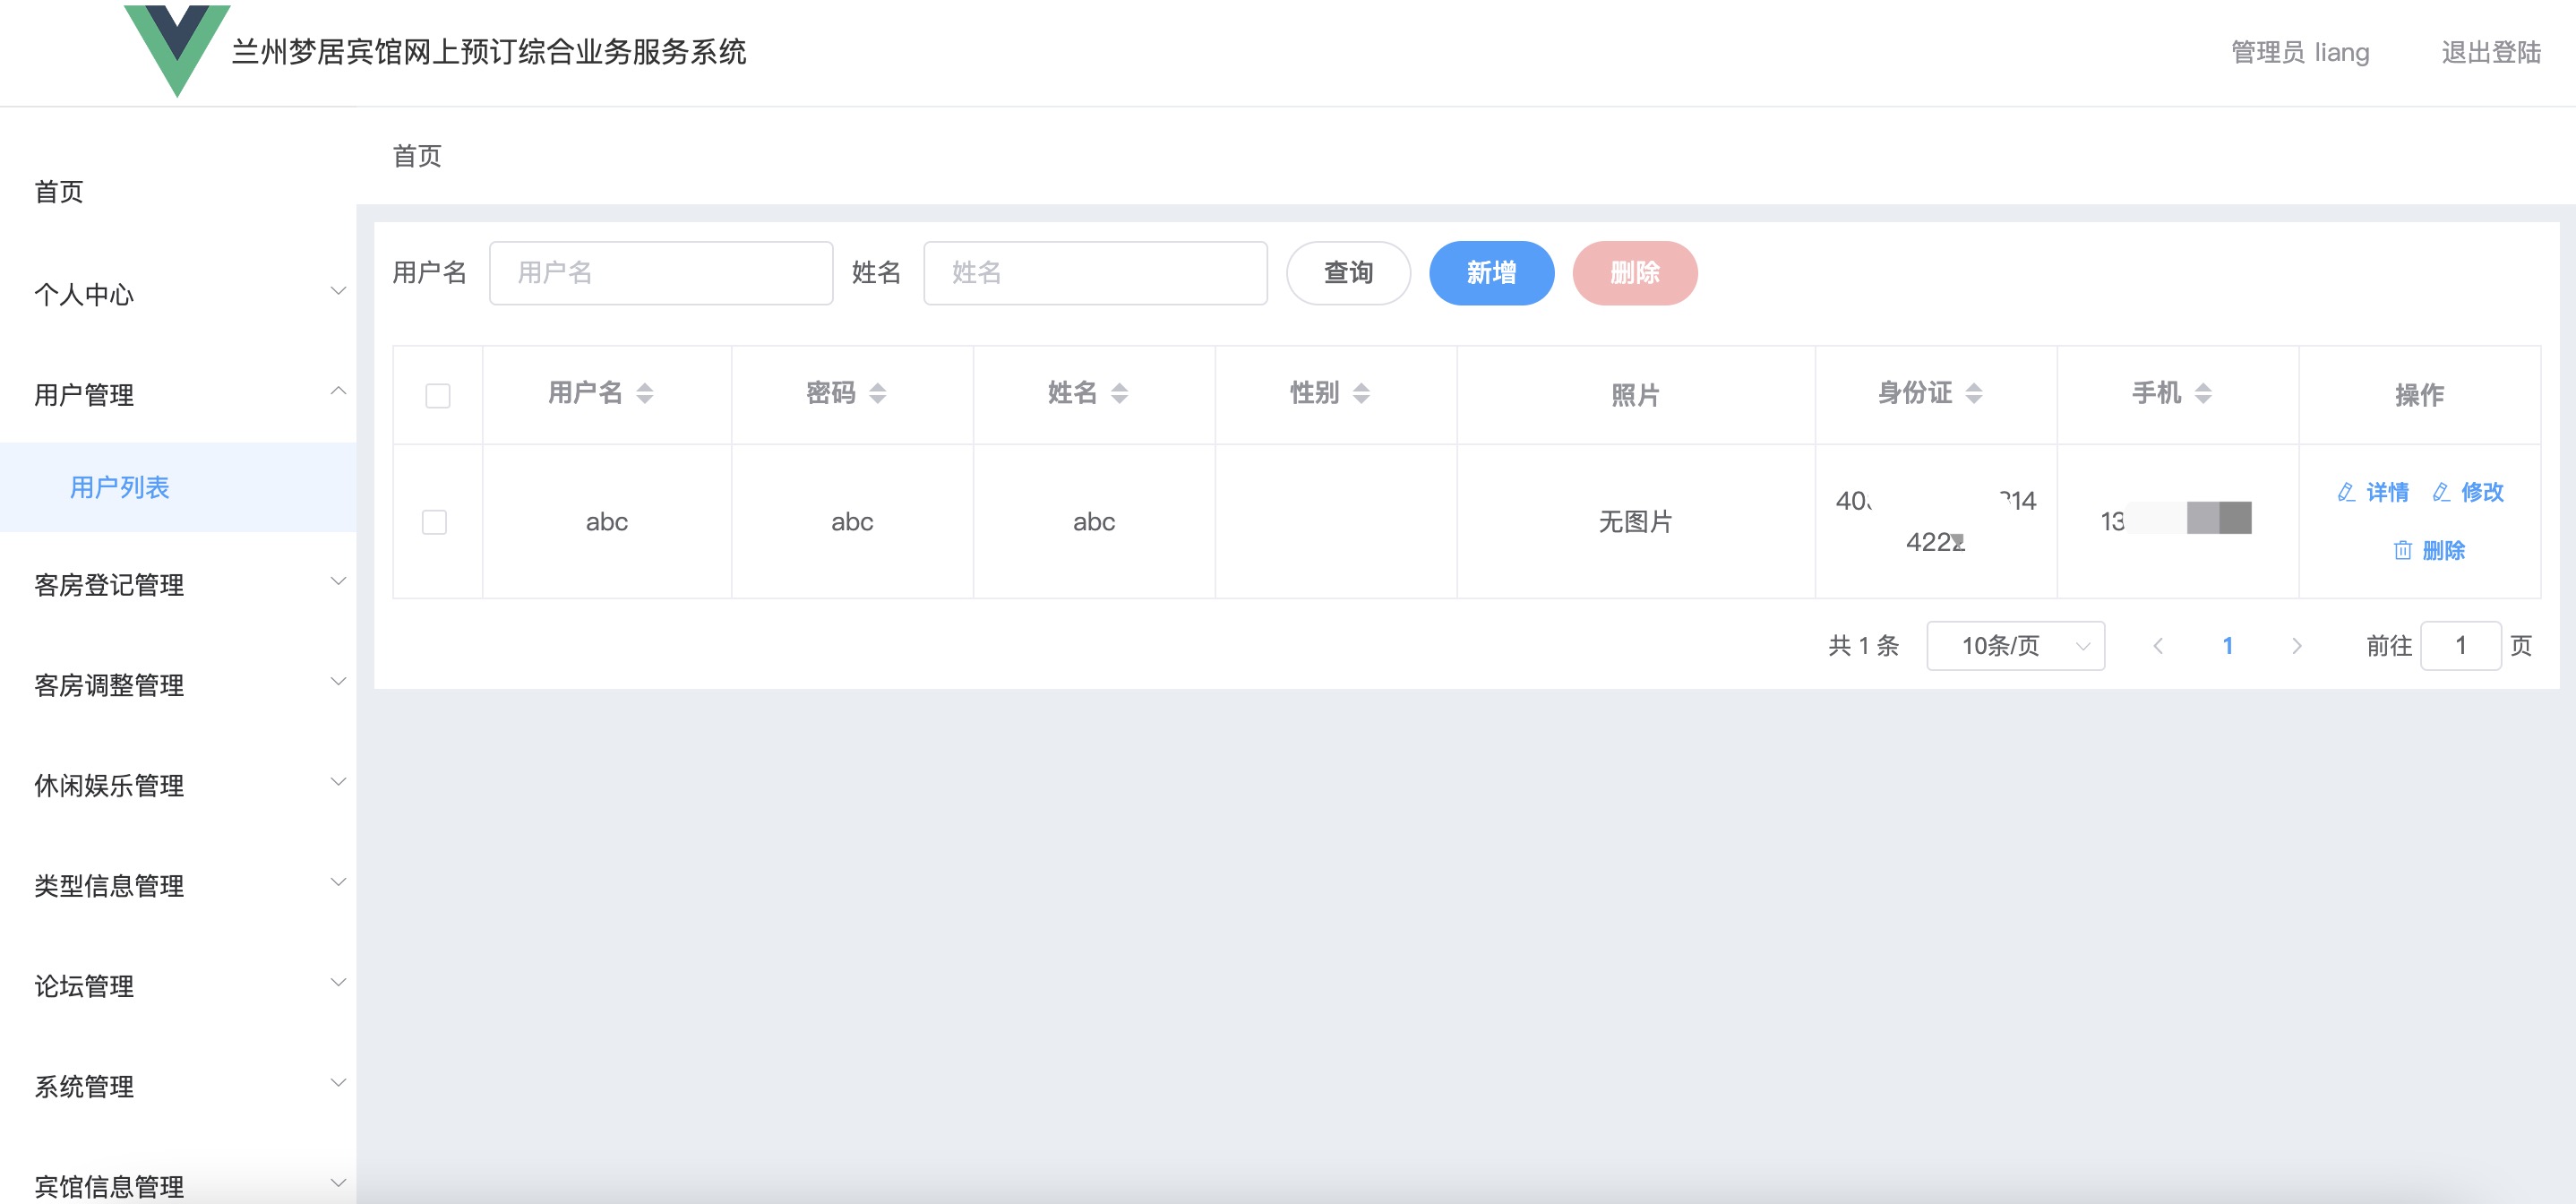Click the 无图片 photo cell

(1635, 522)
